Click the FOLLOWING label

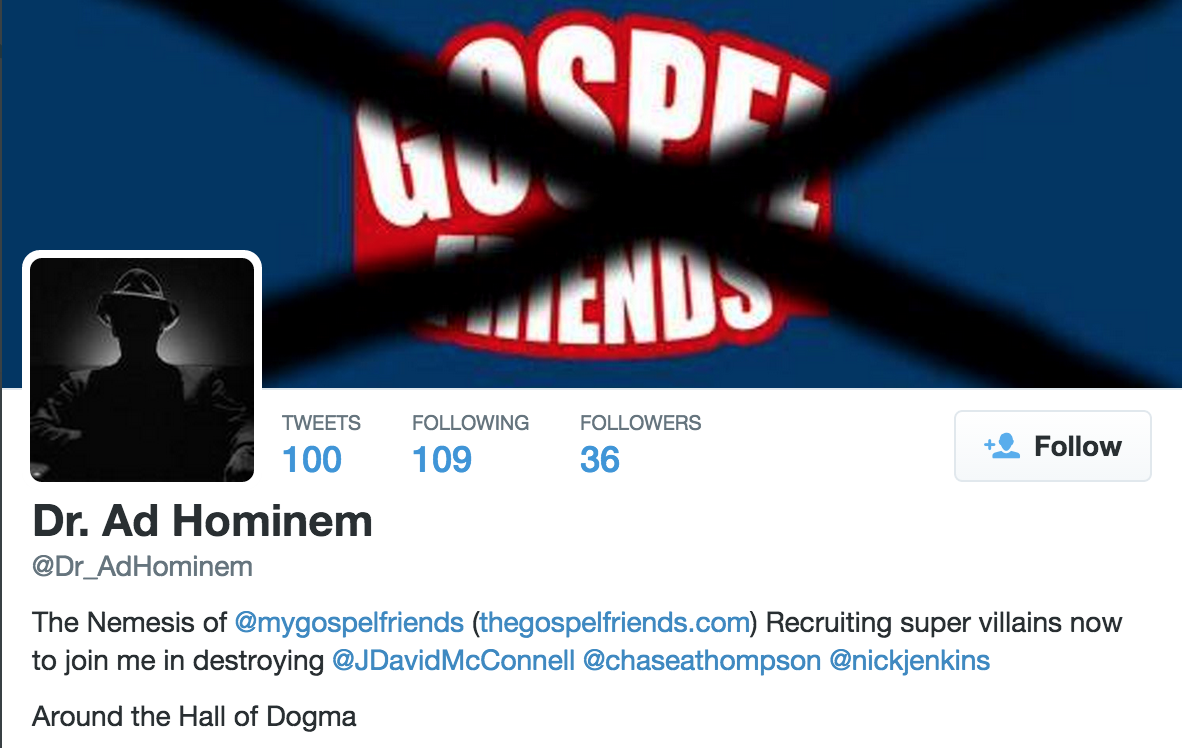(470, 423)
